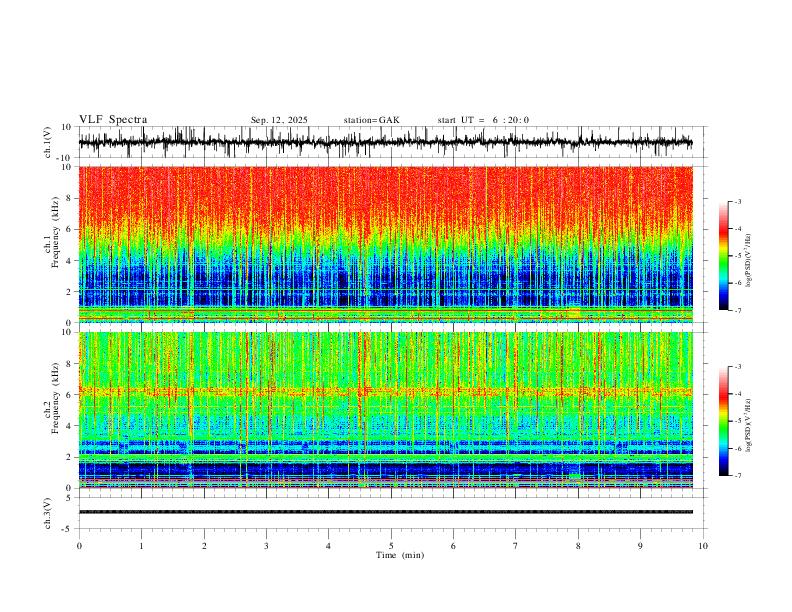Image resolution: width=792 pixels, height=612 pixels.
Task: Click the ch.2 spectrogram panel
Action: coord(385,410)
